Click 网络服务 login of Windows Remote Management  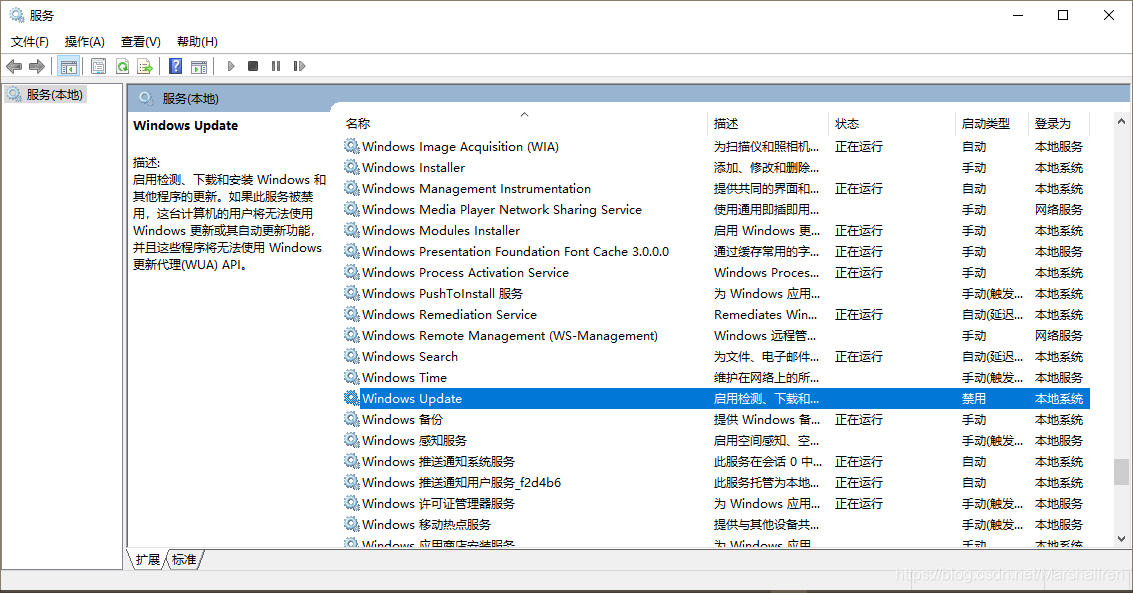(x=1059, y=336)
